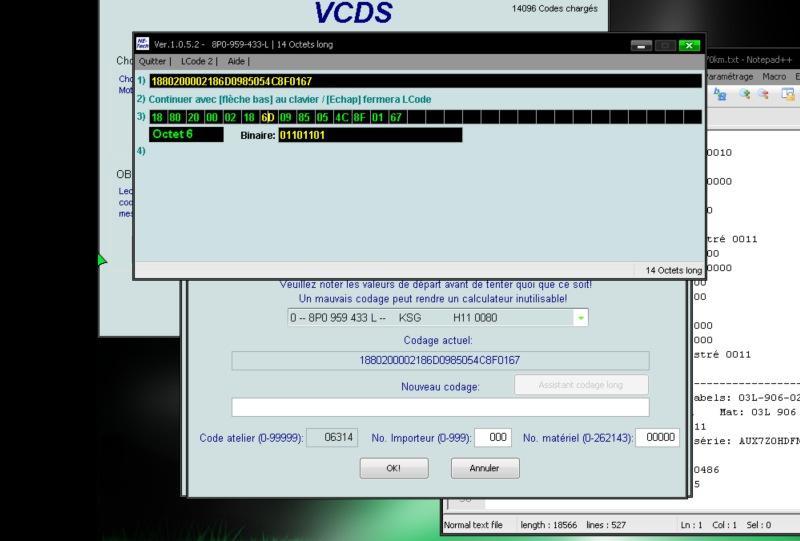Select the byte cell 4C
The image size is (800, 541).
(341, 117)
